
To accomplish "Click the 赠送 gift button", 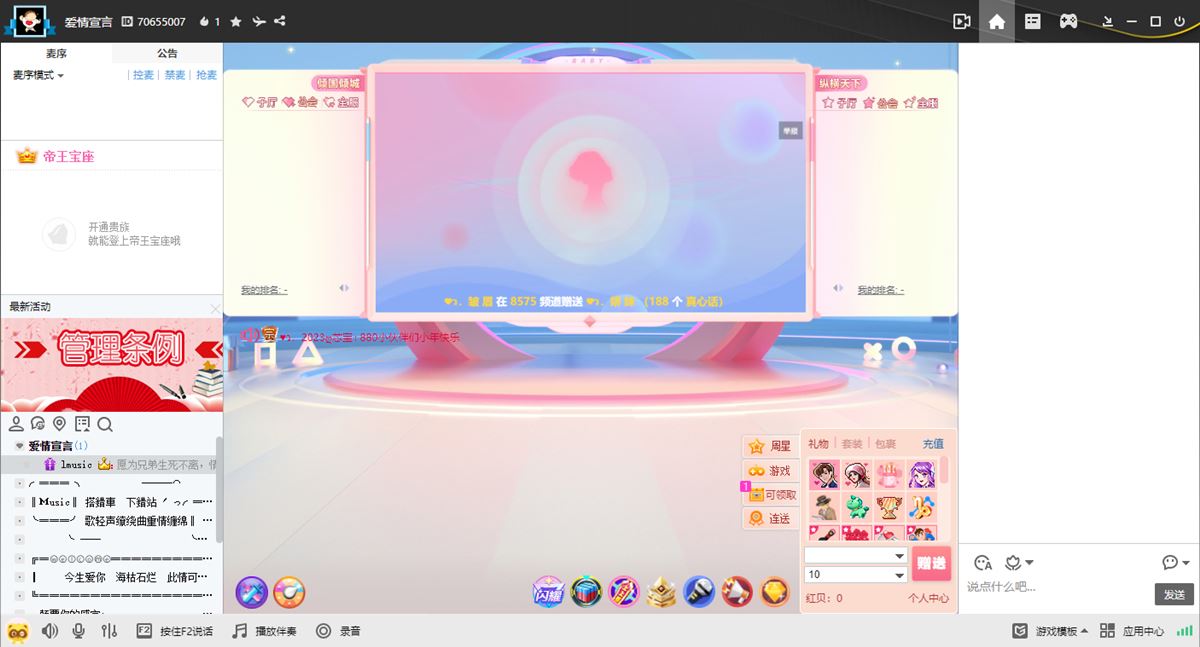I will 931,564.
